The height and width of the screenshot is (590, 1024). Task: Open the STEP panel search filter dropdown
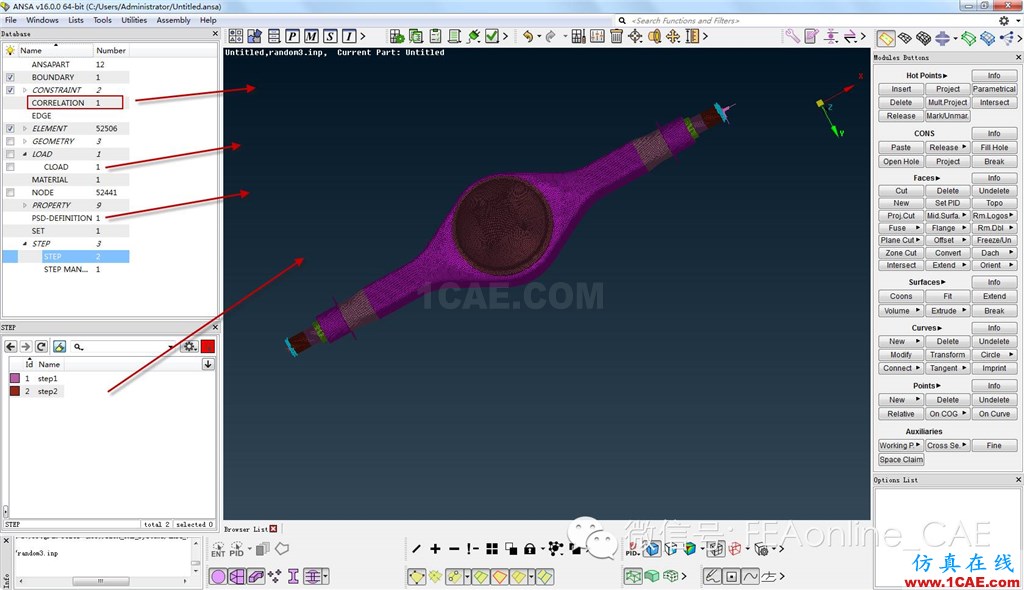click(x=171, y=347)
